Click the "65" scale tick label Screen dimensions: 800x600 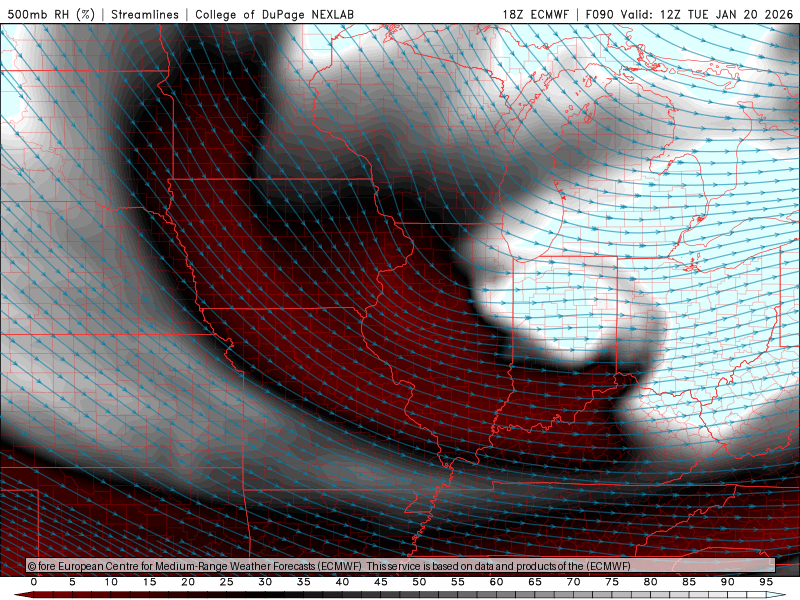[x=535, y=582]
